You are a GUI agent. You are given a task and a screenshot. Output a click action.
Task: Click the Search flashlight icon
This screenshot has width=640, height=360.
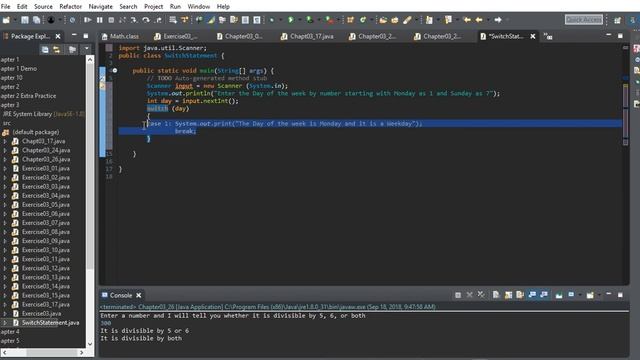[x=407, y=20]
